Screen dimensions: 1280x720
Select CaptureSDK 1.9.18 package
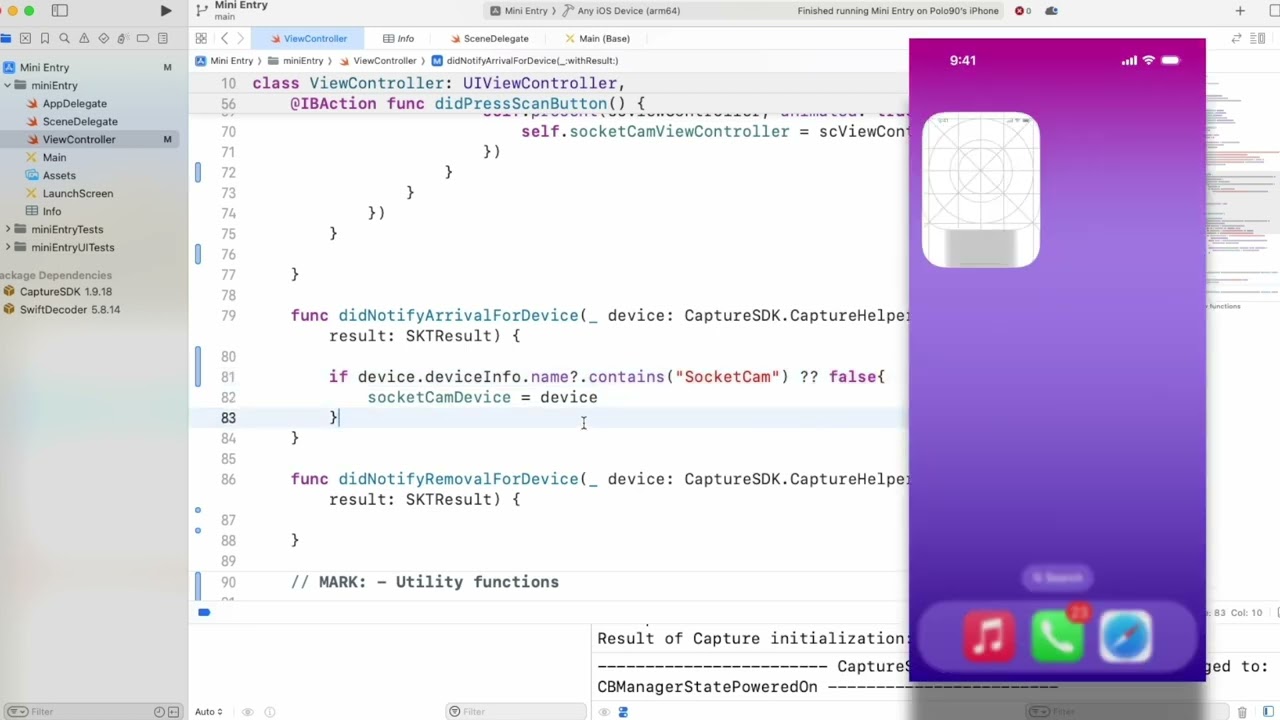tap(65, 292)
